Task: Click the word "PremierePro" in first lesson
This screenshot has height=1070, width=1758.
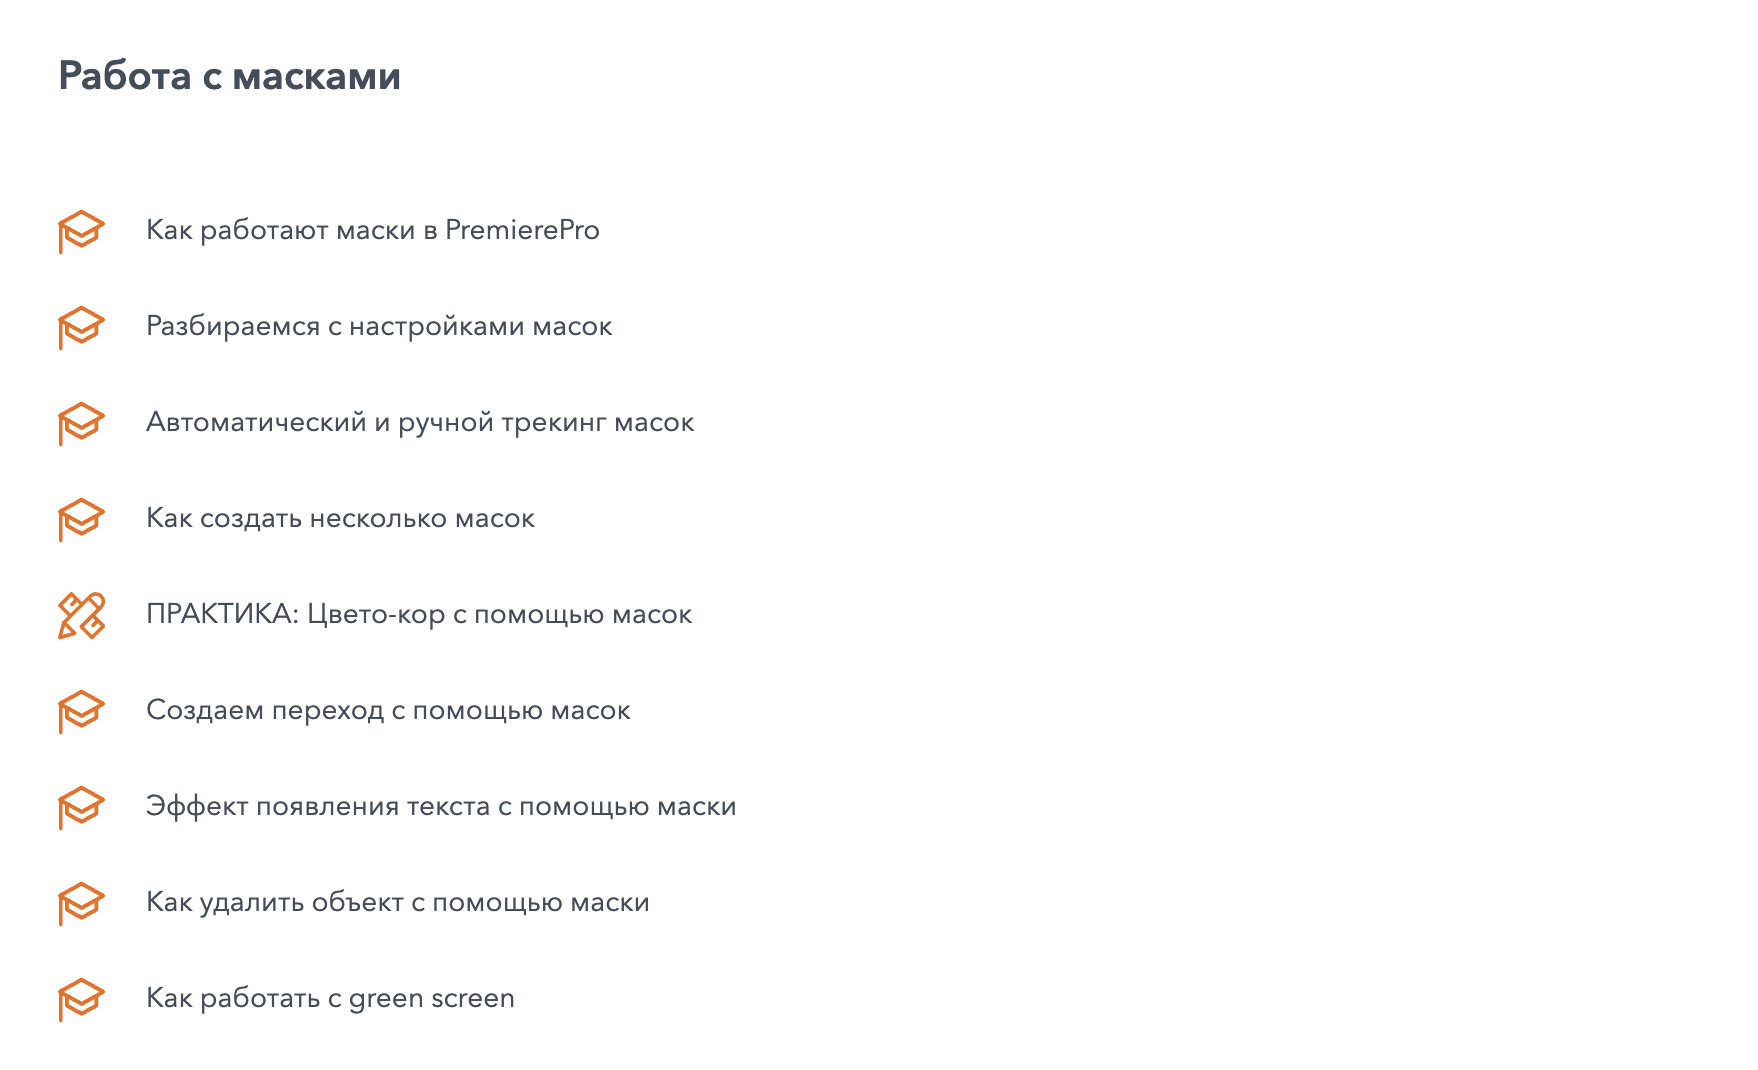Action: click(522, 230)
